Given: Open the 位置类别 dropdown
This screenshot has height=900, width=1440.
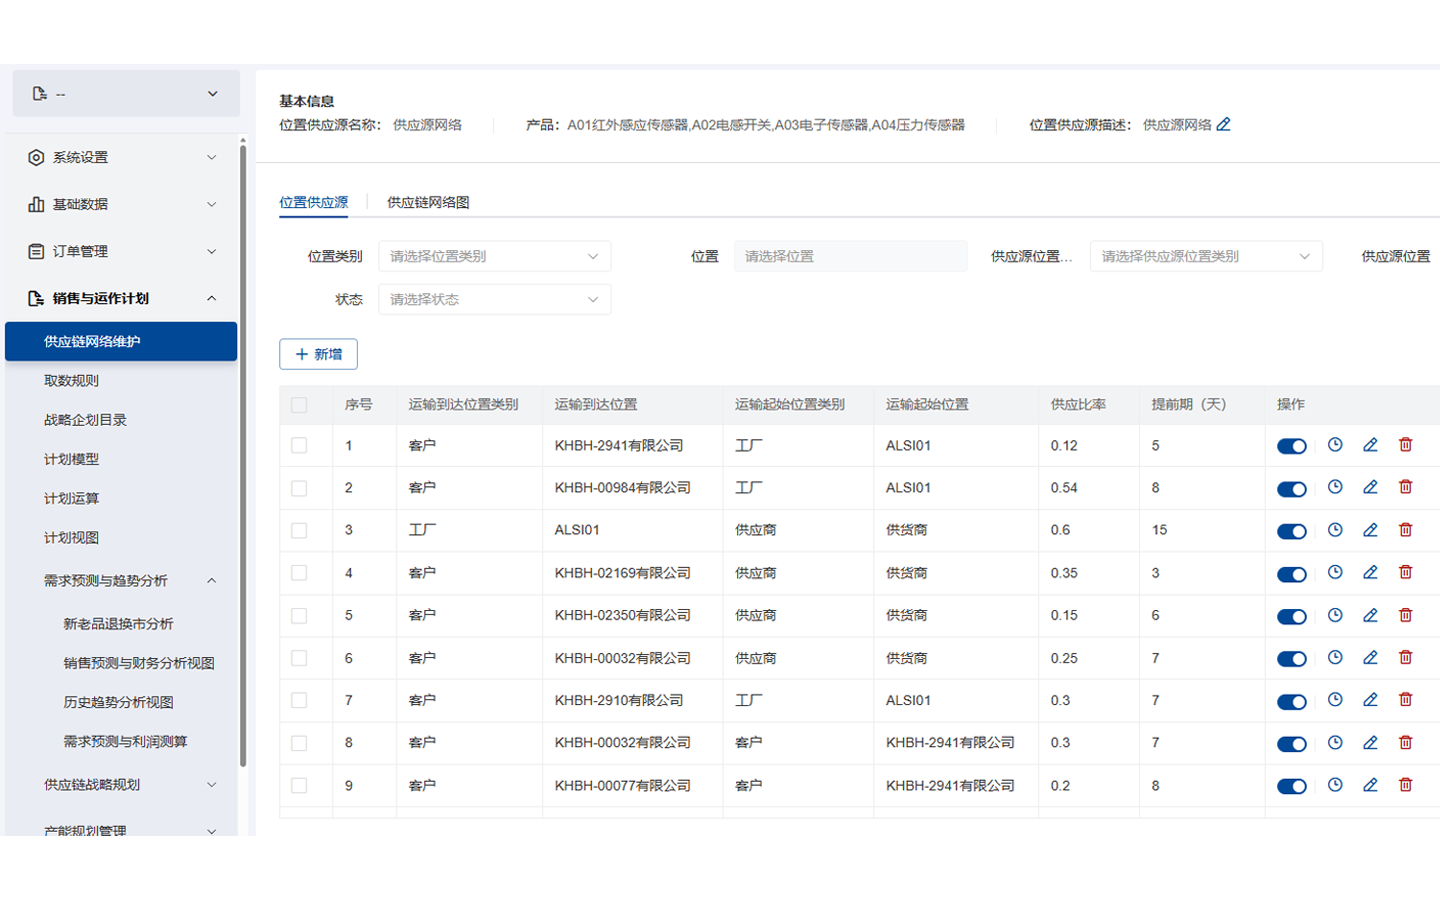Looking at the screenshot, I should [494, 256].
